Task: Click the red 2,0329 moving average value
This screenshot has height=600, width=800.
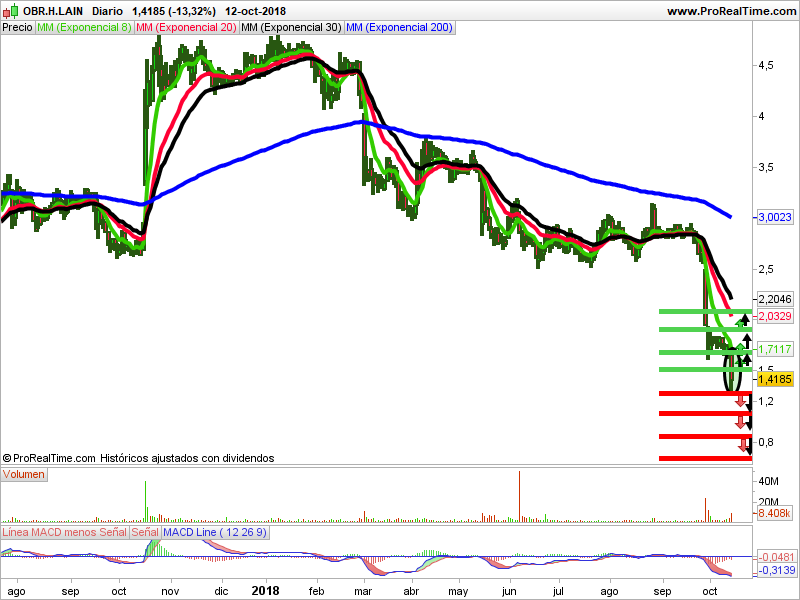Action: [x=775, y=316]
